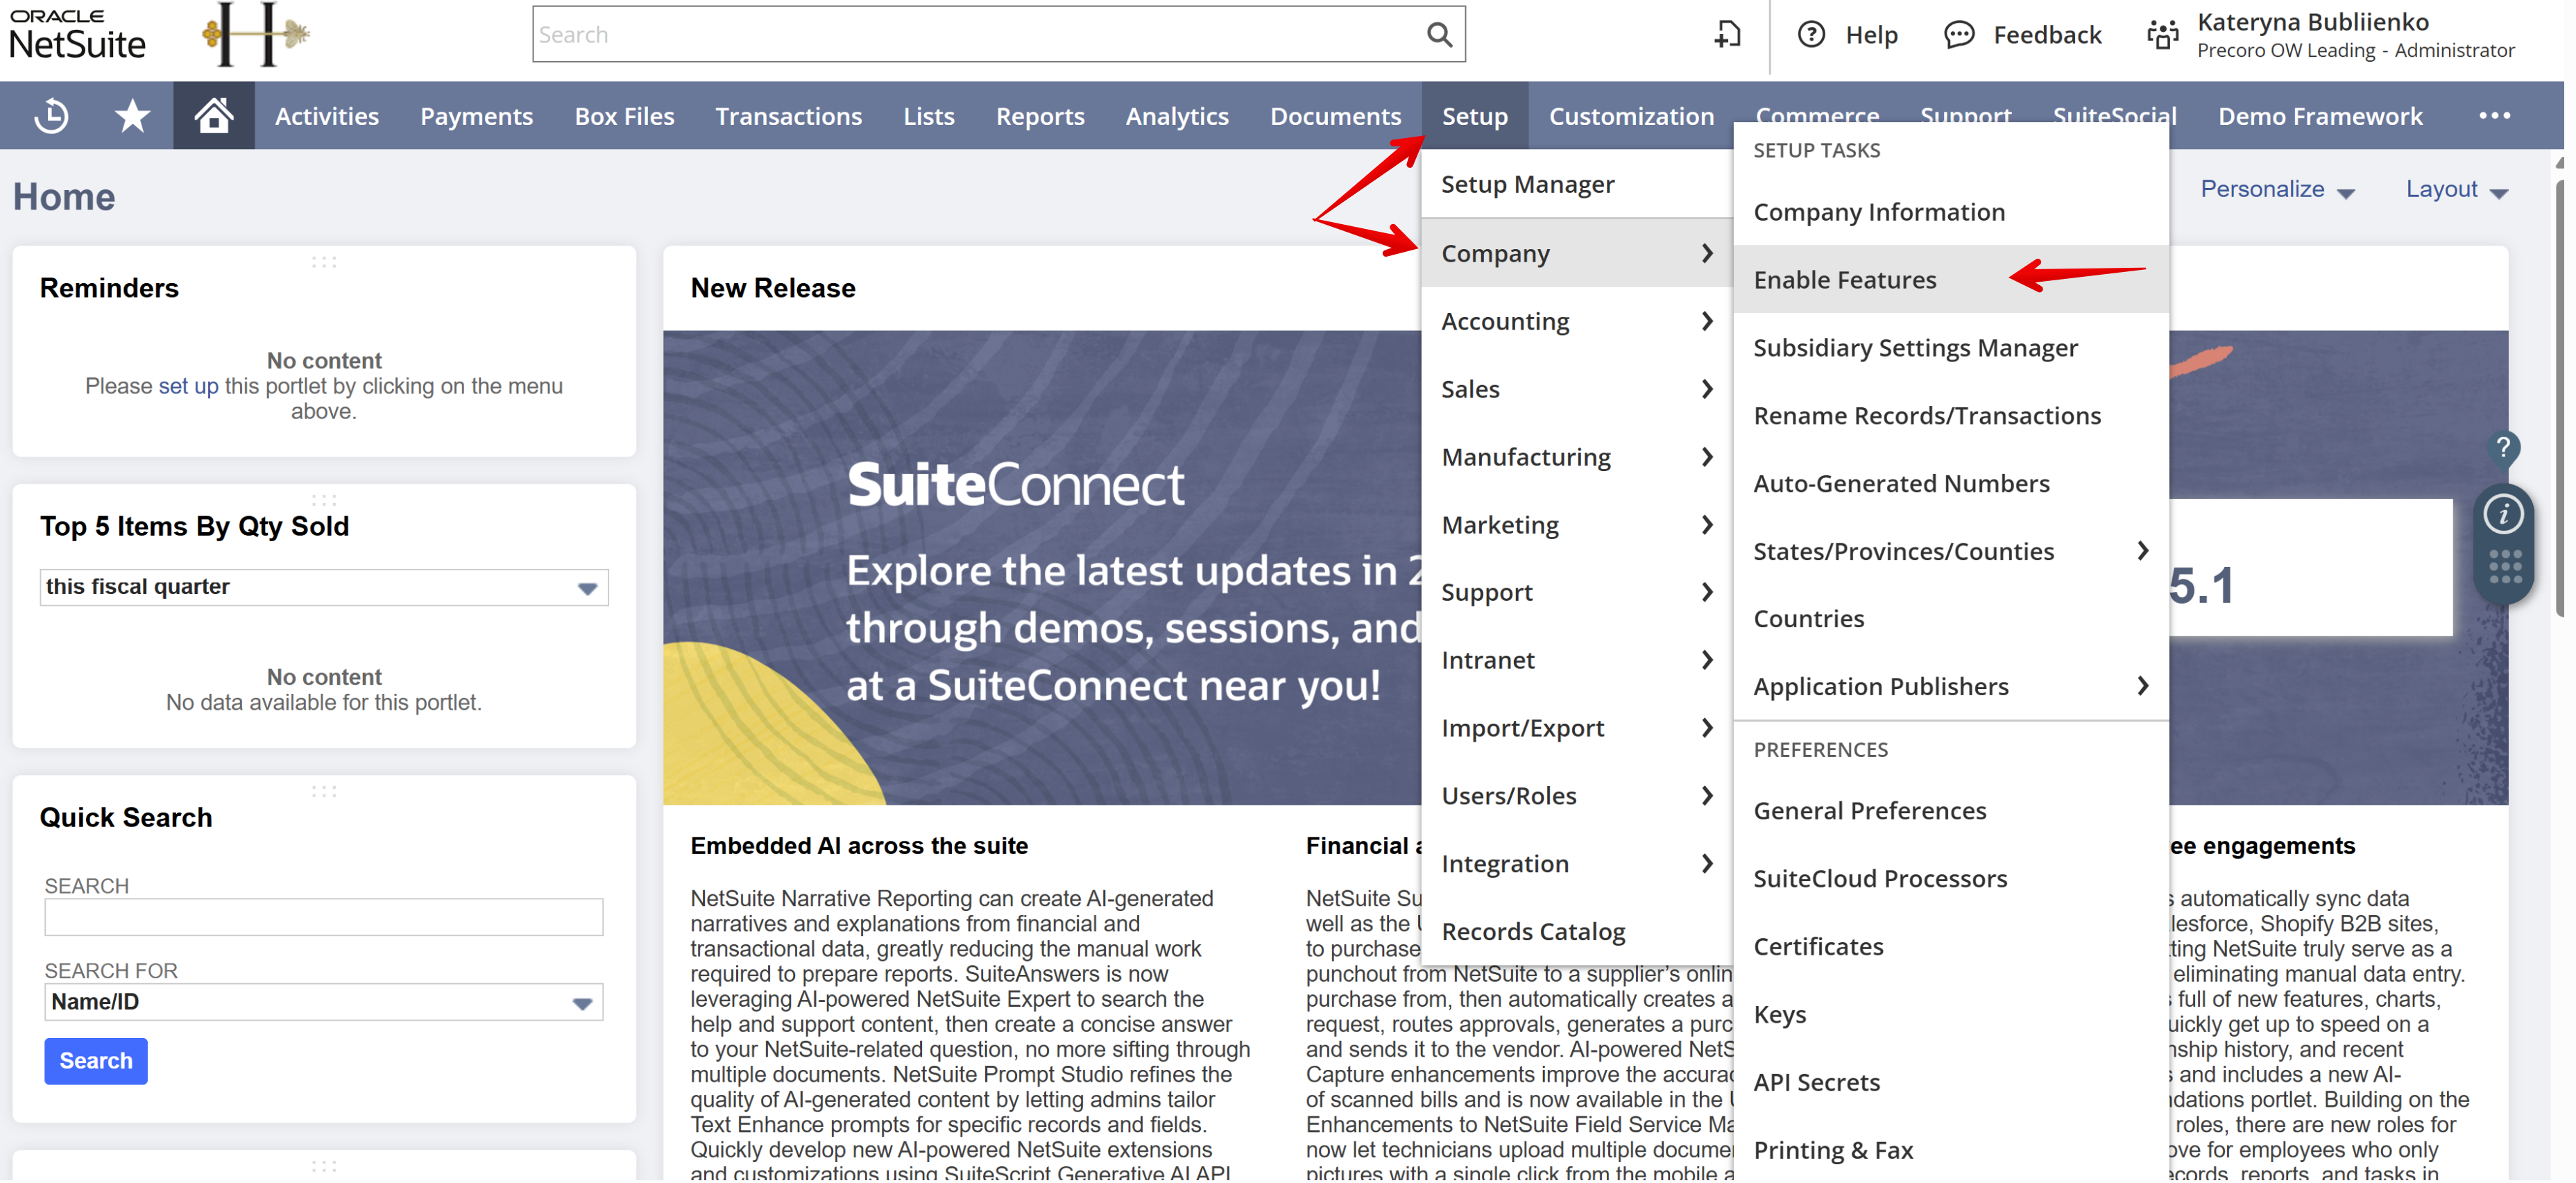Click the Quick Search portlet drag handle

pyautogui.click(x=324, y=791)
